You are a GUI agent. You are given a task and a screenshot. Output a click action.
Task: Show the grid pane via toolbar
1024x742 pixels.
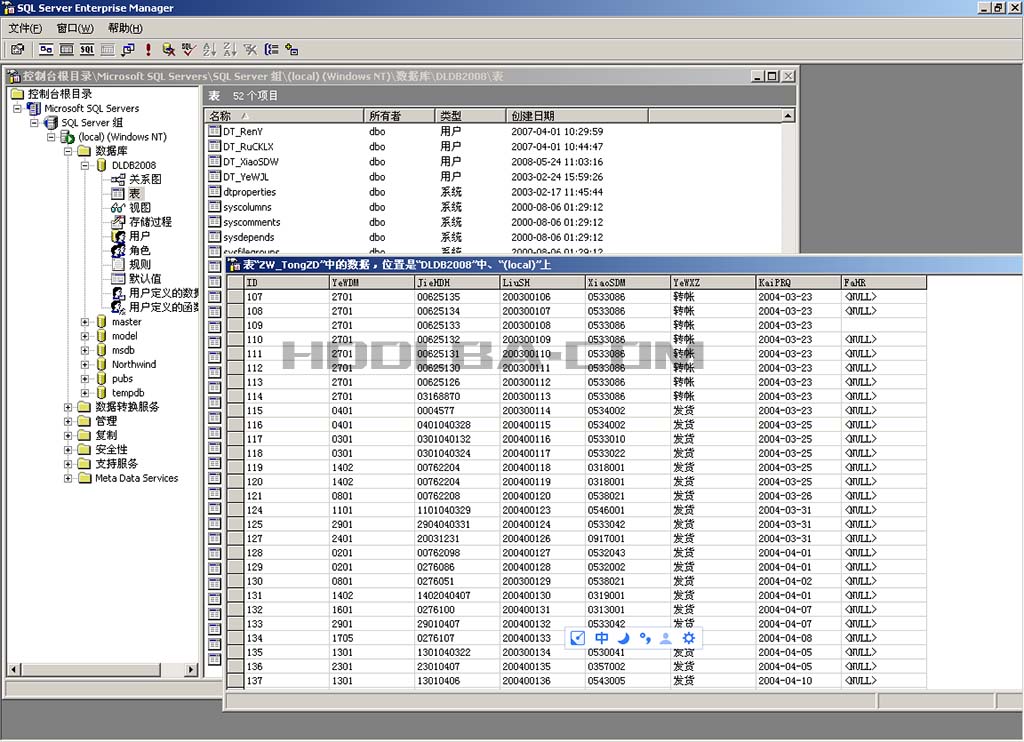67,49
